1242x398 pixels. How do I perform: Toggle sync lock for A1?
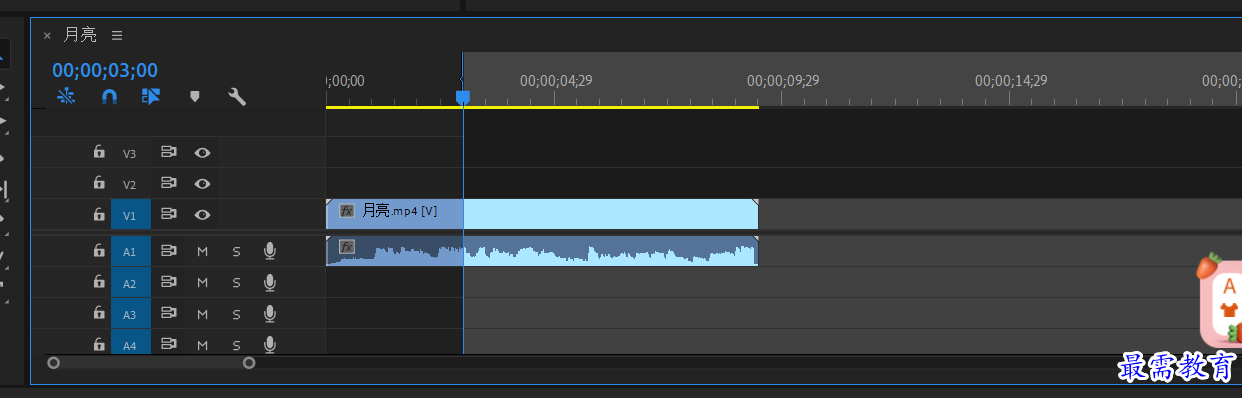point(169,252)
